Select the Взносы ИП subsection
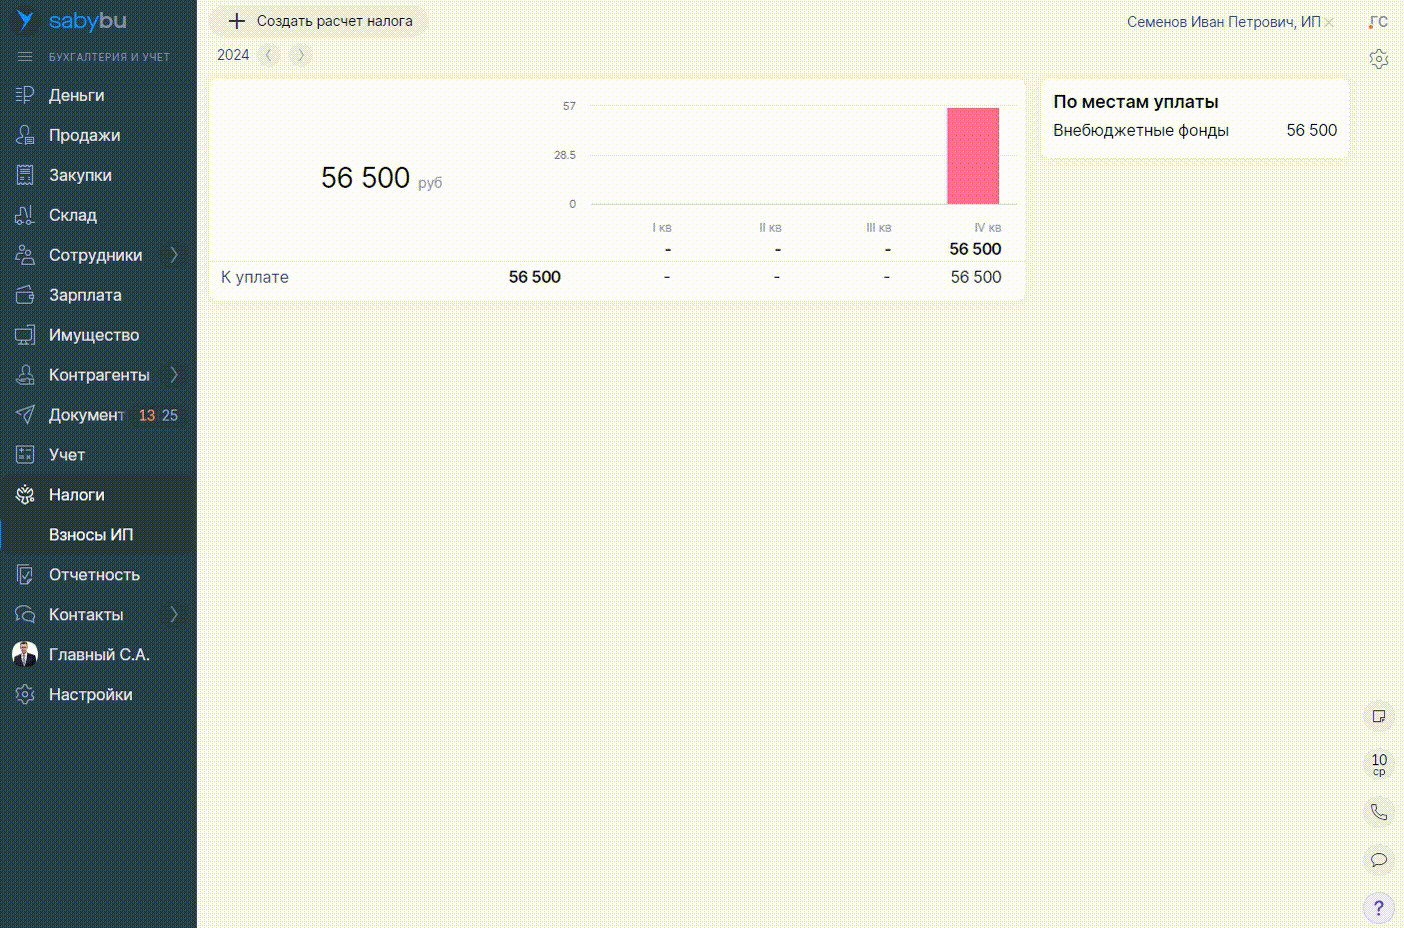 pos(91,535)
